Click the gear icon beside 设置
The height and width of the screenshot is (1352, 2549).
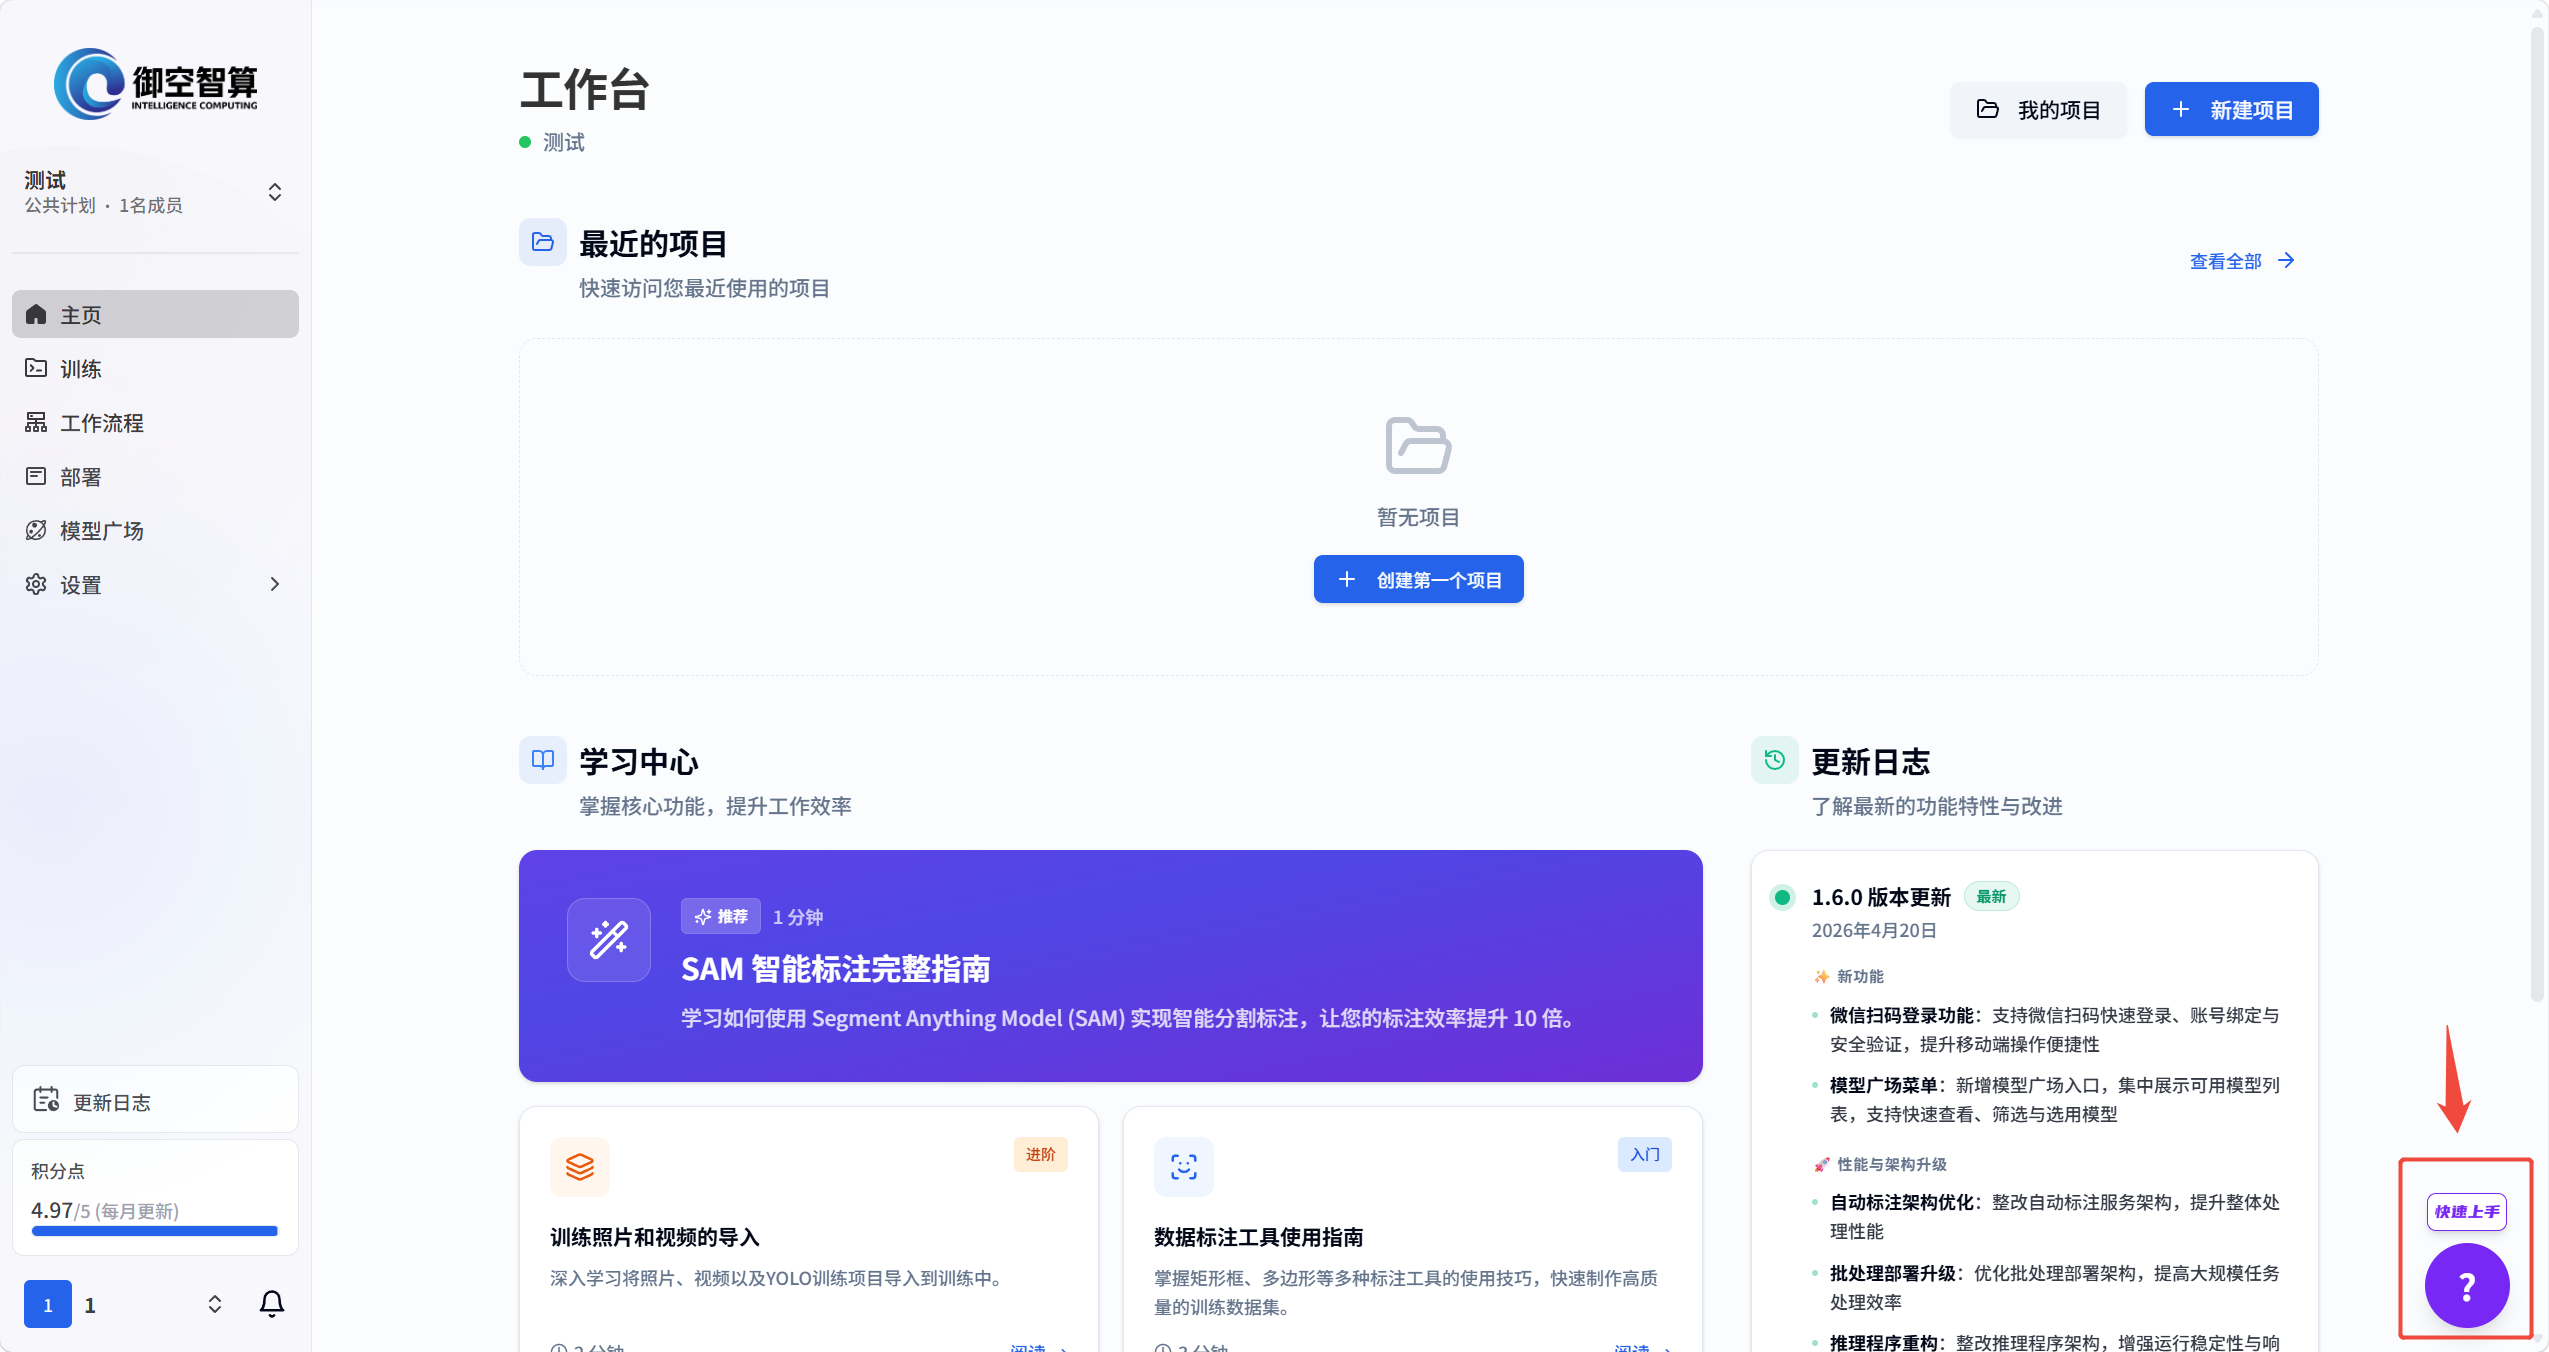(36, 584)
